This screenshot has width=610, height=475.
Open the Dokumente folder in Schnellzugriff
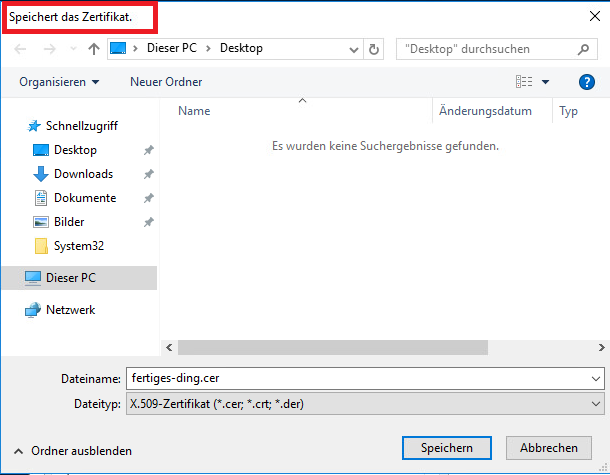pos(84,198)
